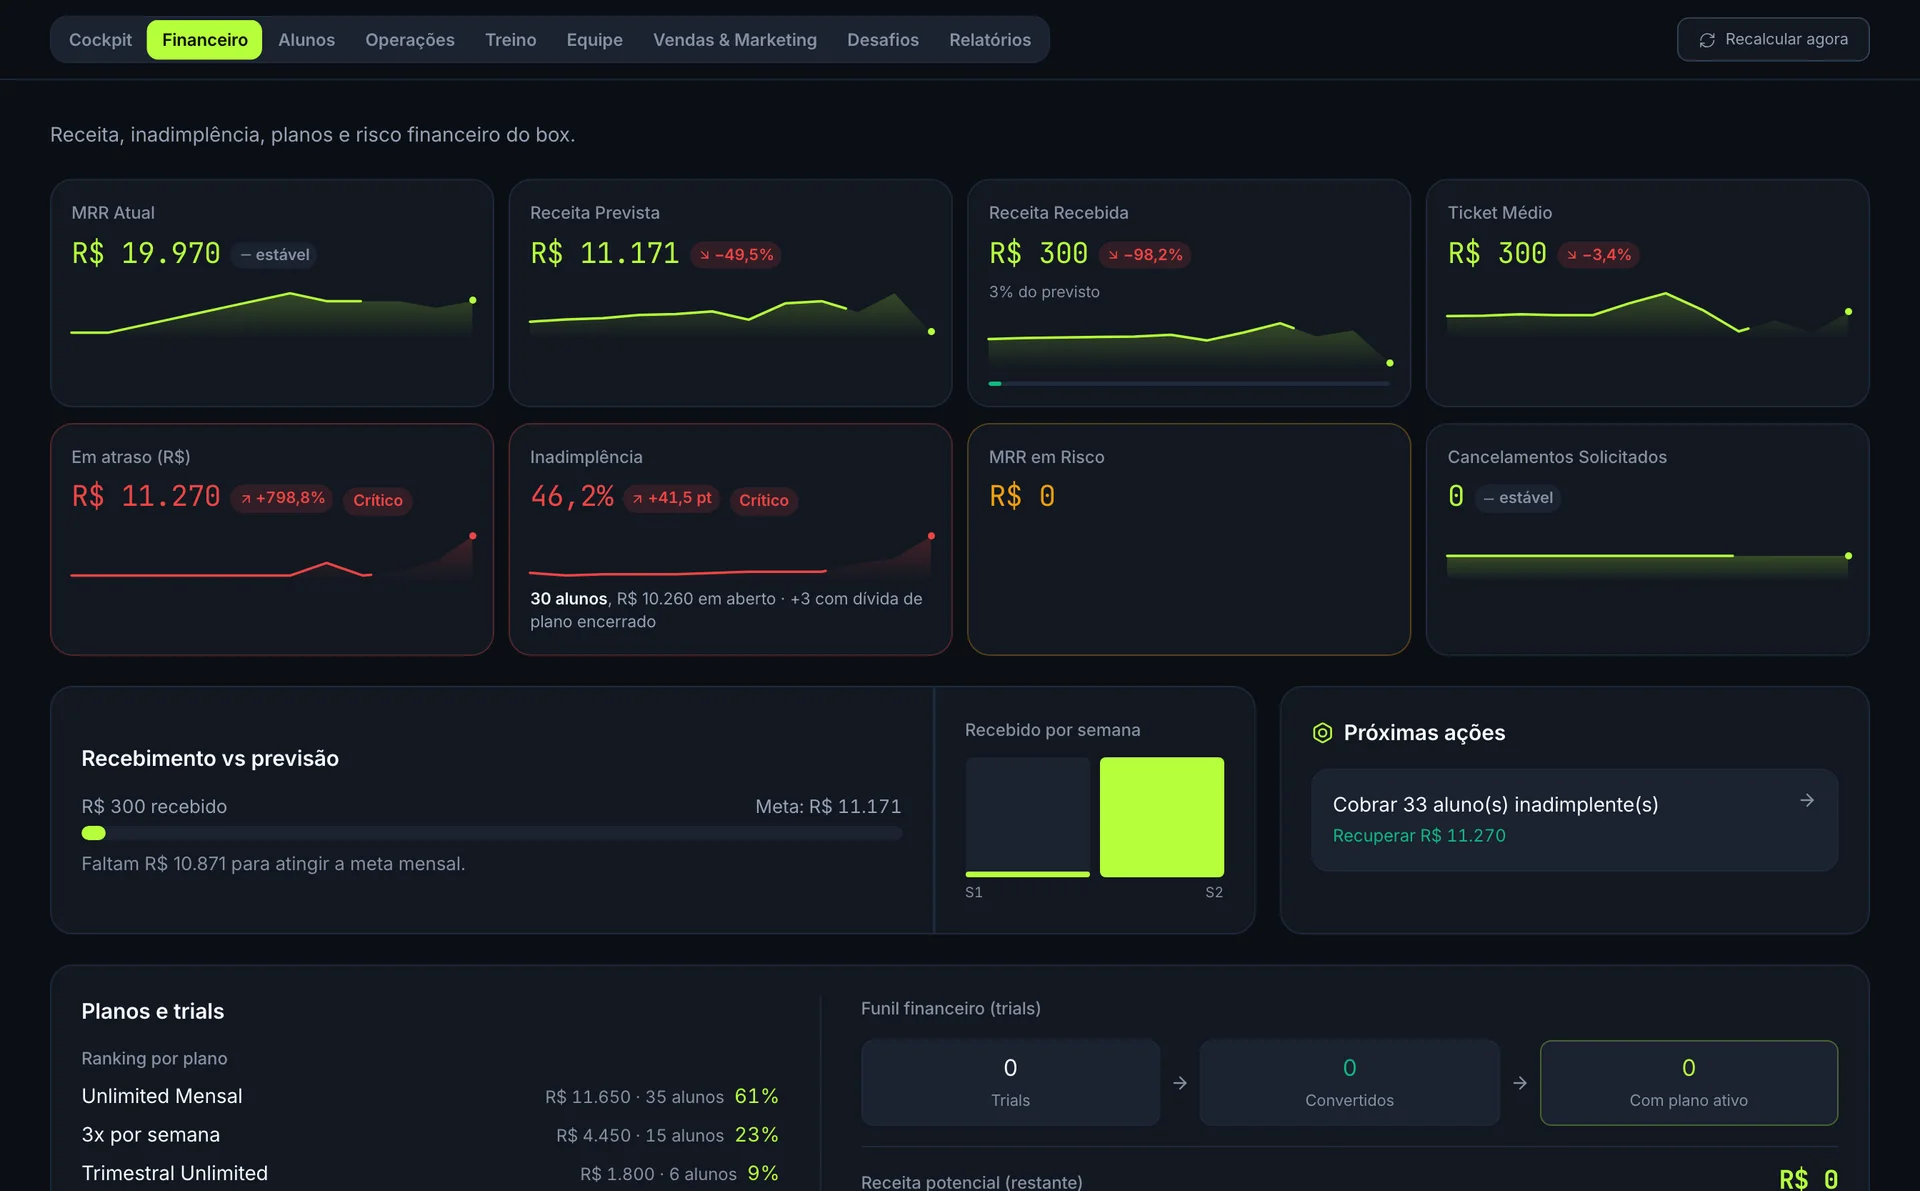1920x1191 pixels.
Task: Click the Unlimited Mensal plan row
Action: pyautogui.click(x=430, y=1097)
